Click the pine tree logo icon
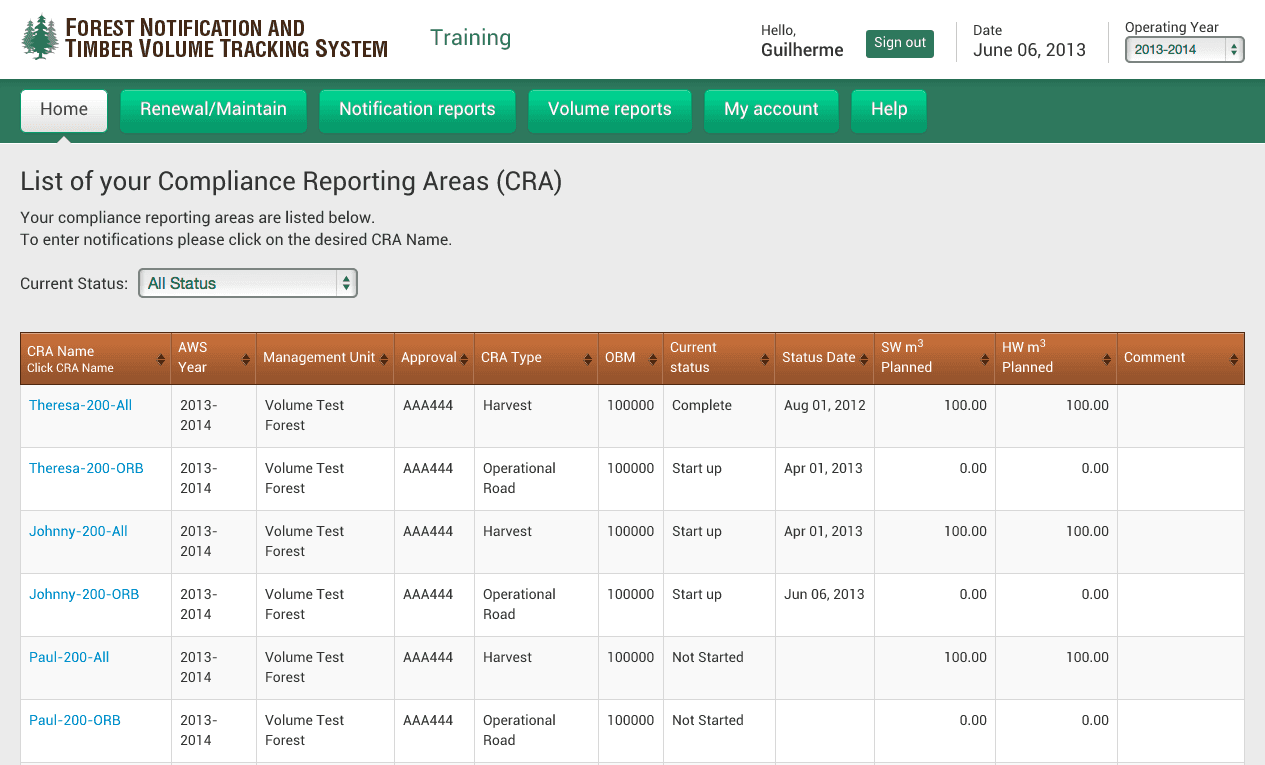Screen dimensions: 1265x765 tap(40, 38)
